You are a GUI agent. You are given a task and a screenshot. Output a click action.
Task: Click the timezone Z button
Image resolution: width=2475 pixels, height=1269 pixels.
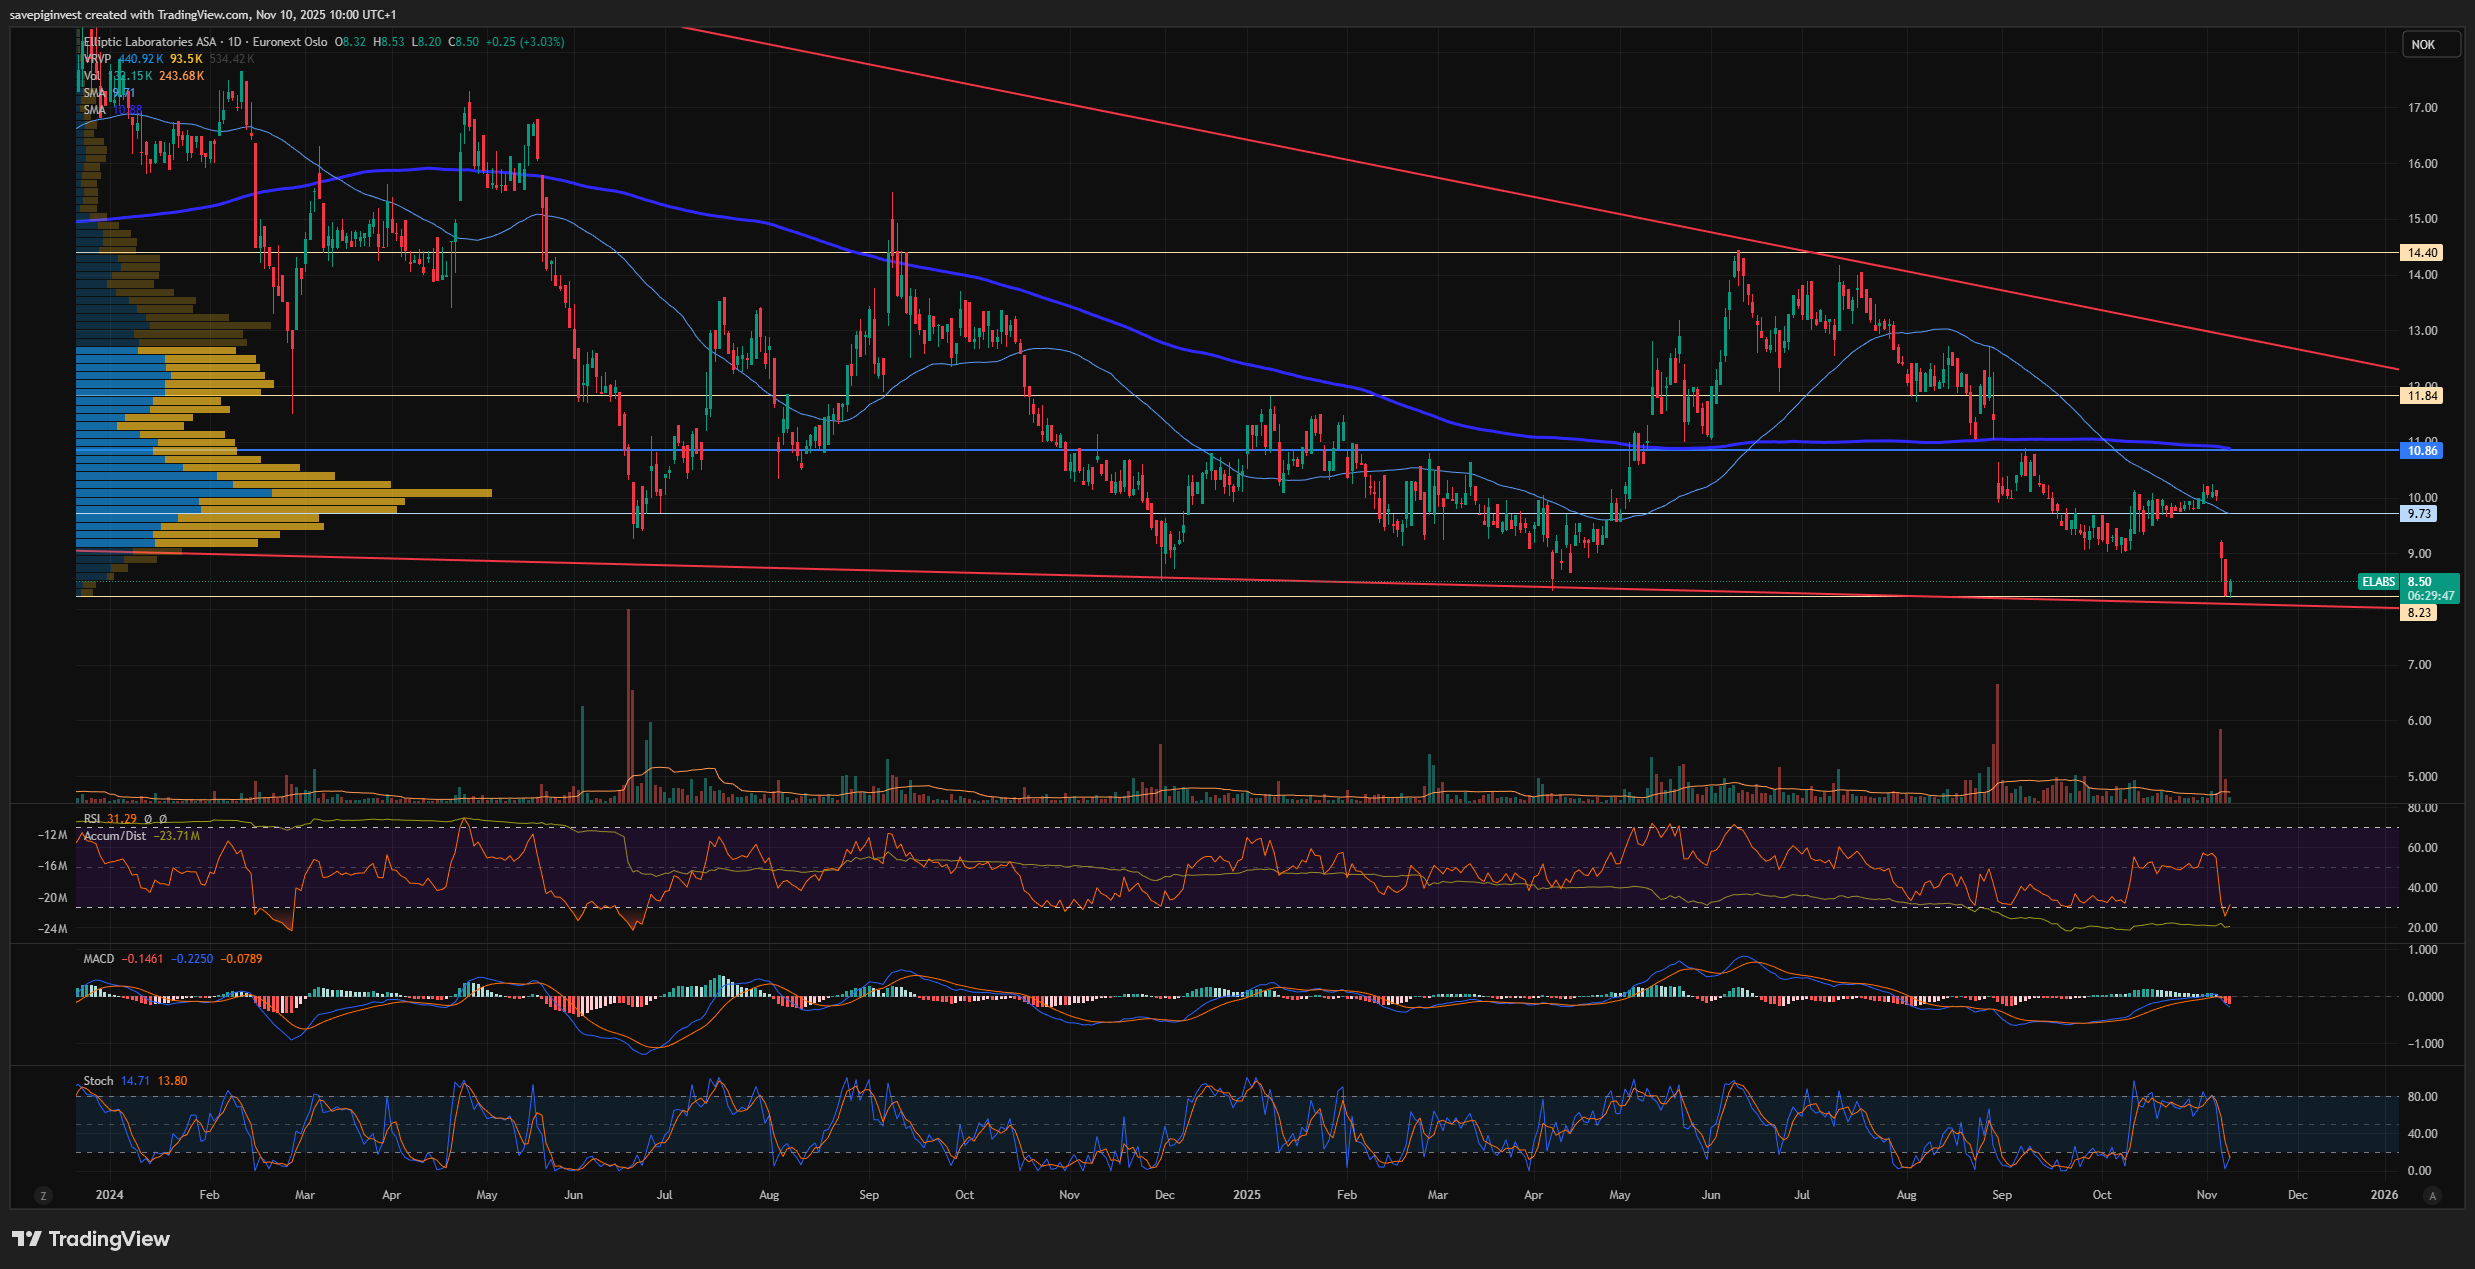[x=42, y=1195]
